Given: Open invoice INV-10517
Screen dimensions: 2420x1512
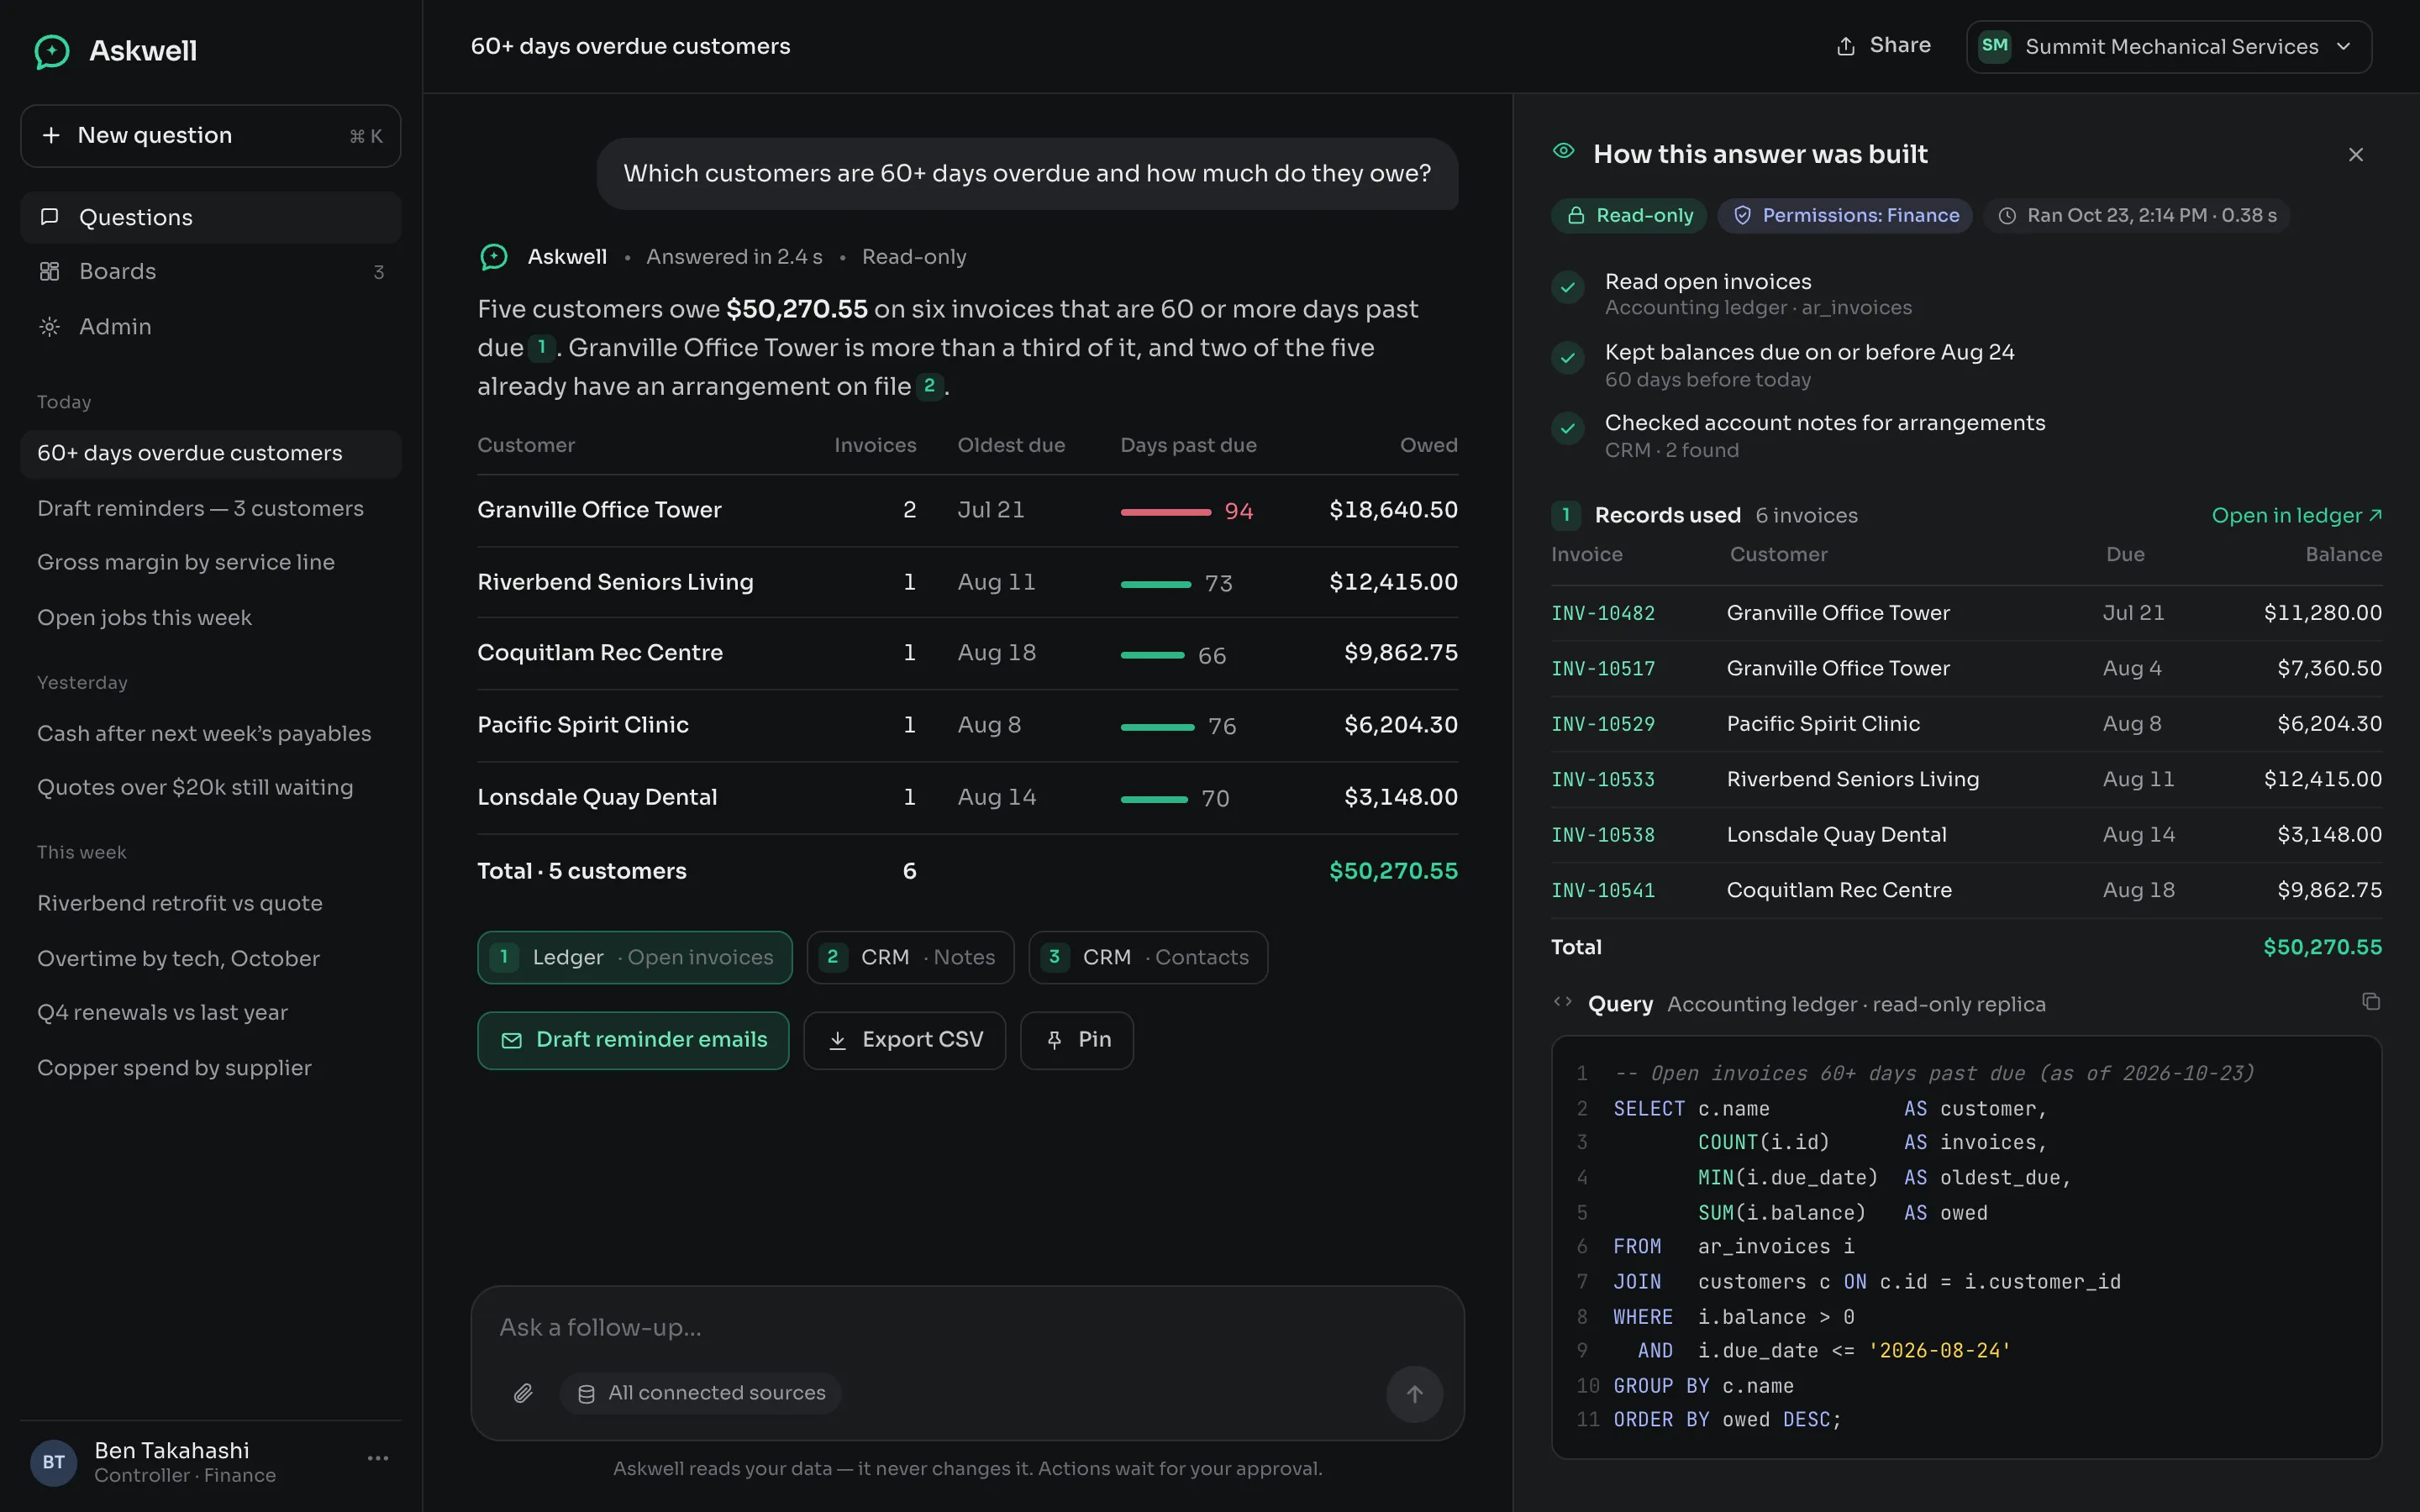Looking at the screenshot, I should (x=1602, y=669).
